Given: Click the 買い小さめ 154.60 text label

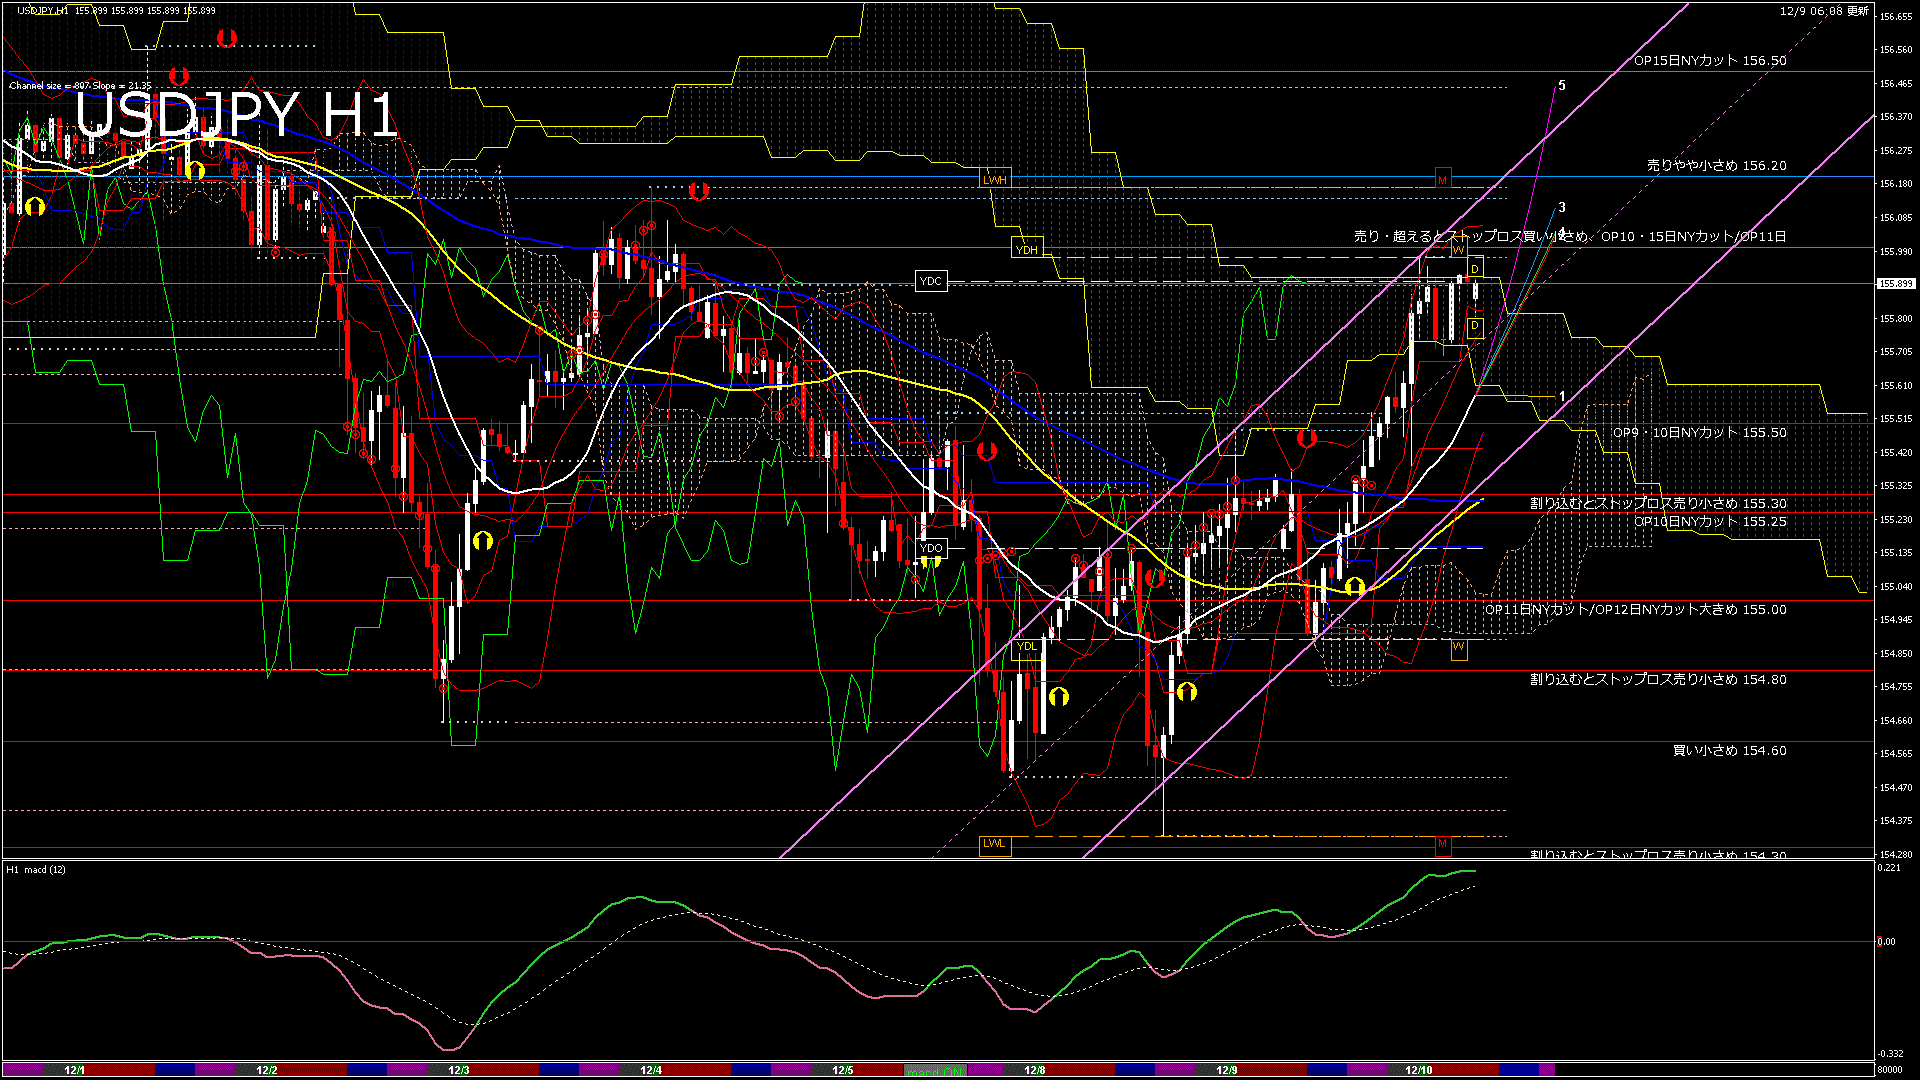Looking at the screenshot, I should click(x=1729, y=751).
